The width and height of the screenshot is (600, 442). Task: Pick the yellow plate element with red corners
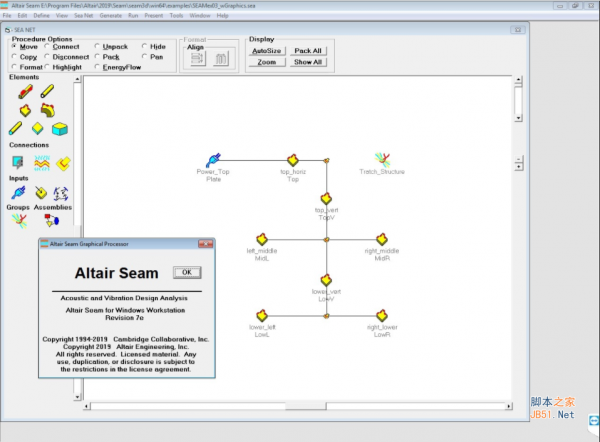tap(25, 110)
